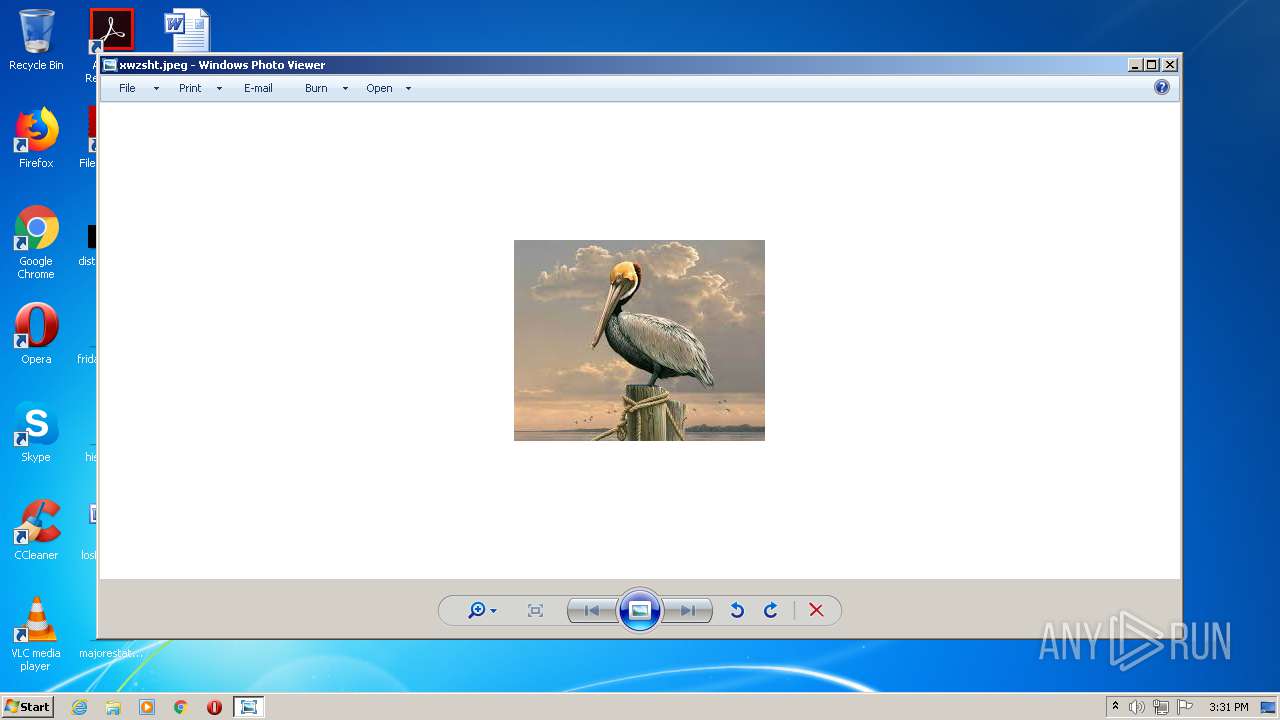Open the Open menu
Image resolution: width=1280 pixels, height=720 pixels.
click(379, 88)
